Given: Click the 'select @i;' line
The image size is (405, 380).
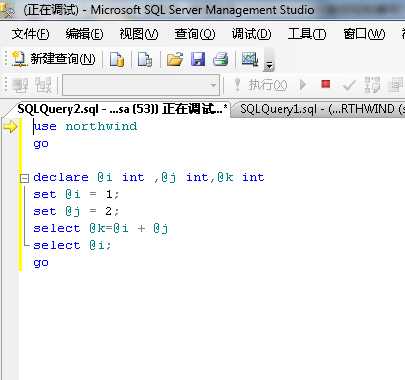Looking at the screenshot, I should point(72,245).
